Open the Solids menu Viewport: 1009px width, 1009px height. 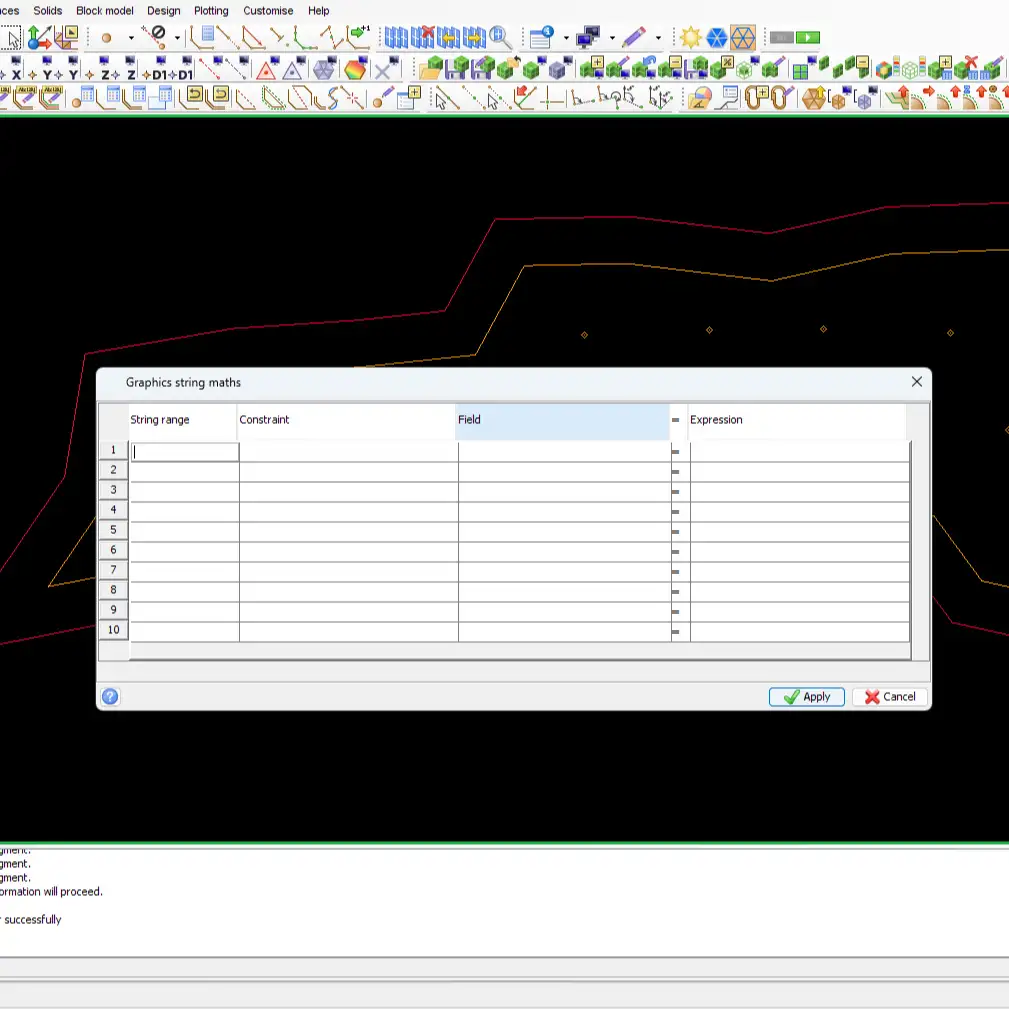point(48,11)
